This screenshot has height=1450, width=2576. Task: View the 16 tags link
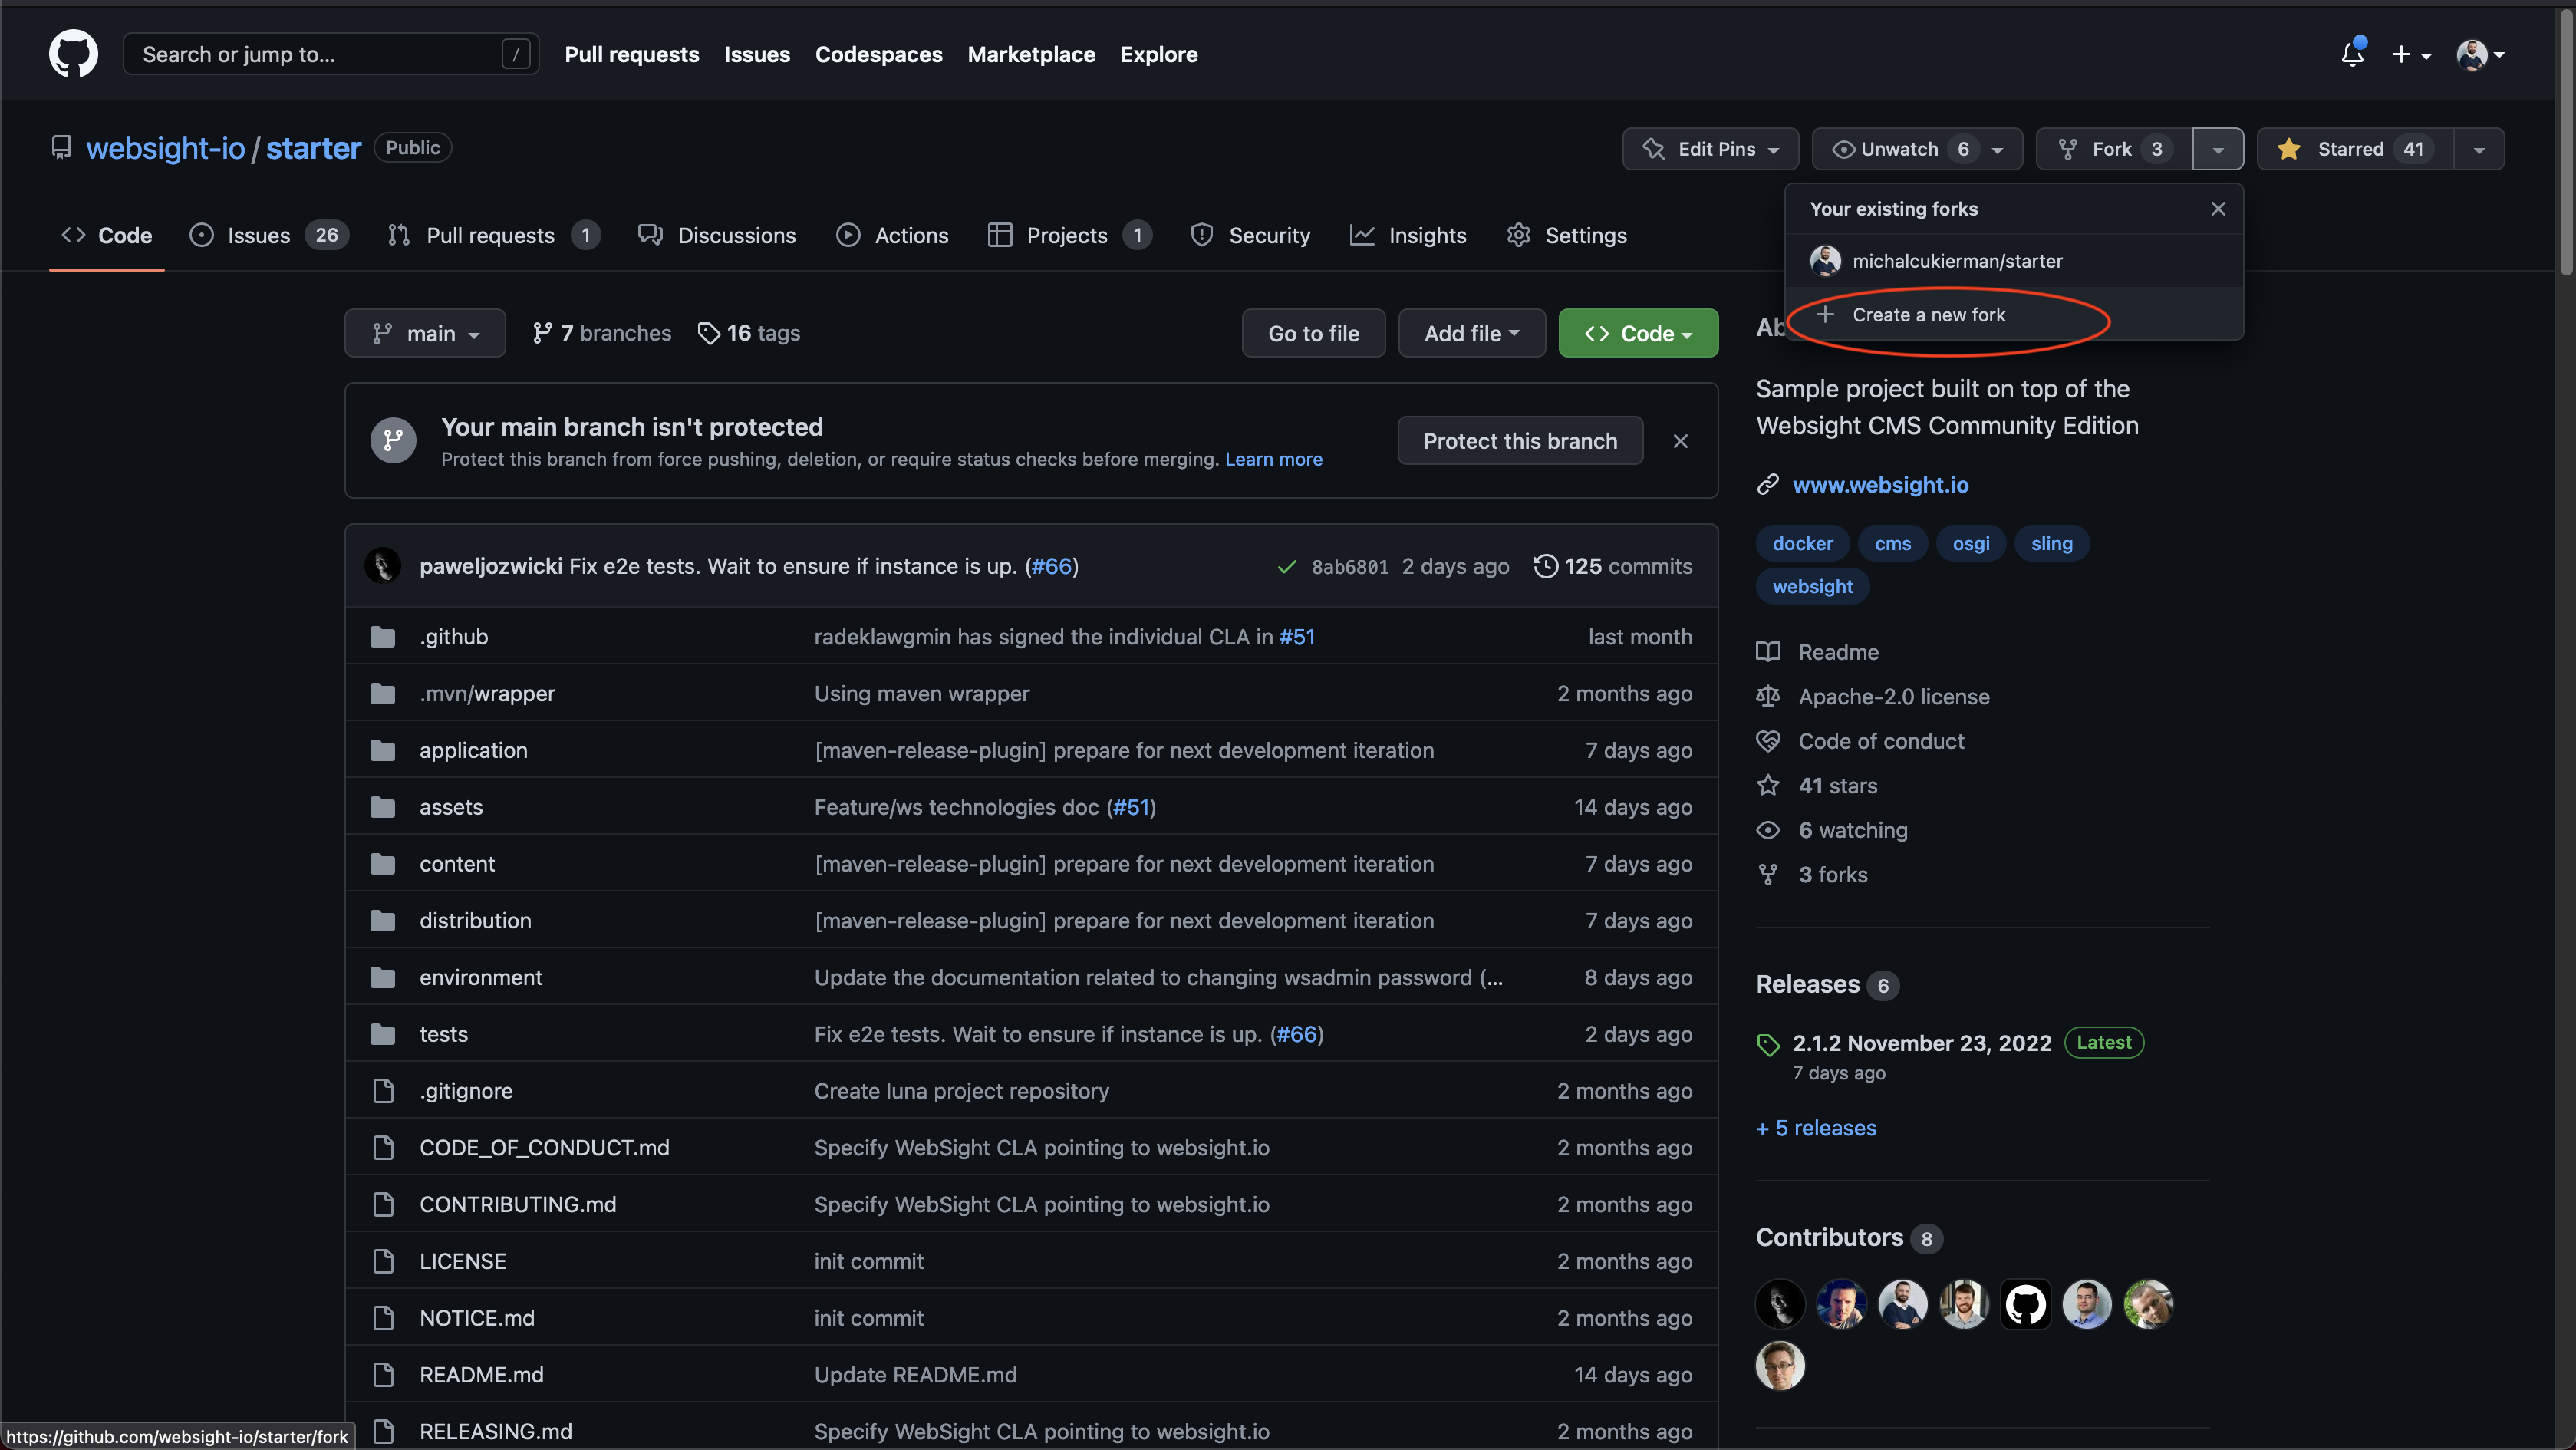point(749,333)
